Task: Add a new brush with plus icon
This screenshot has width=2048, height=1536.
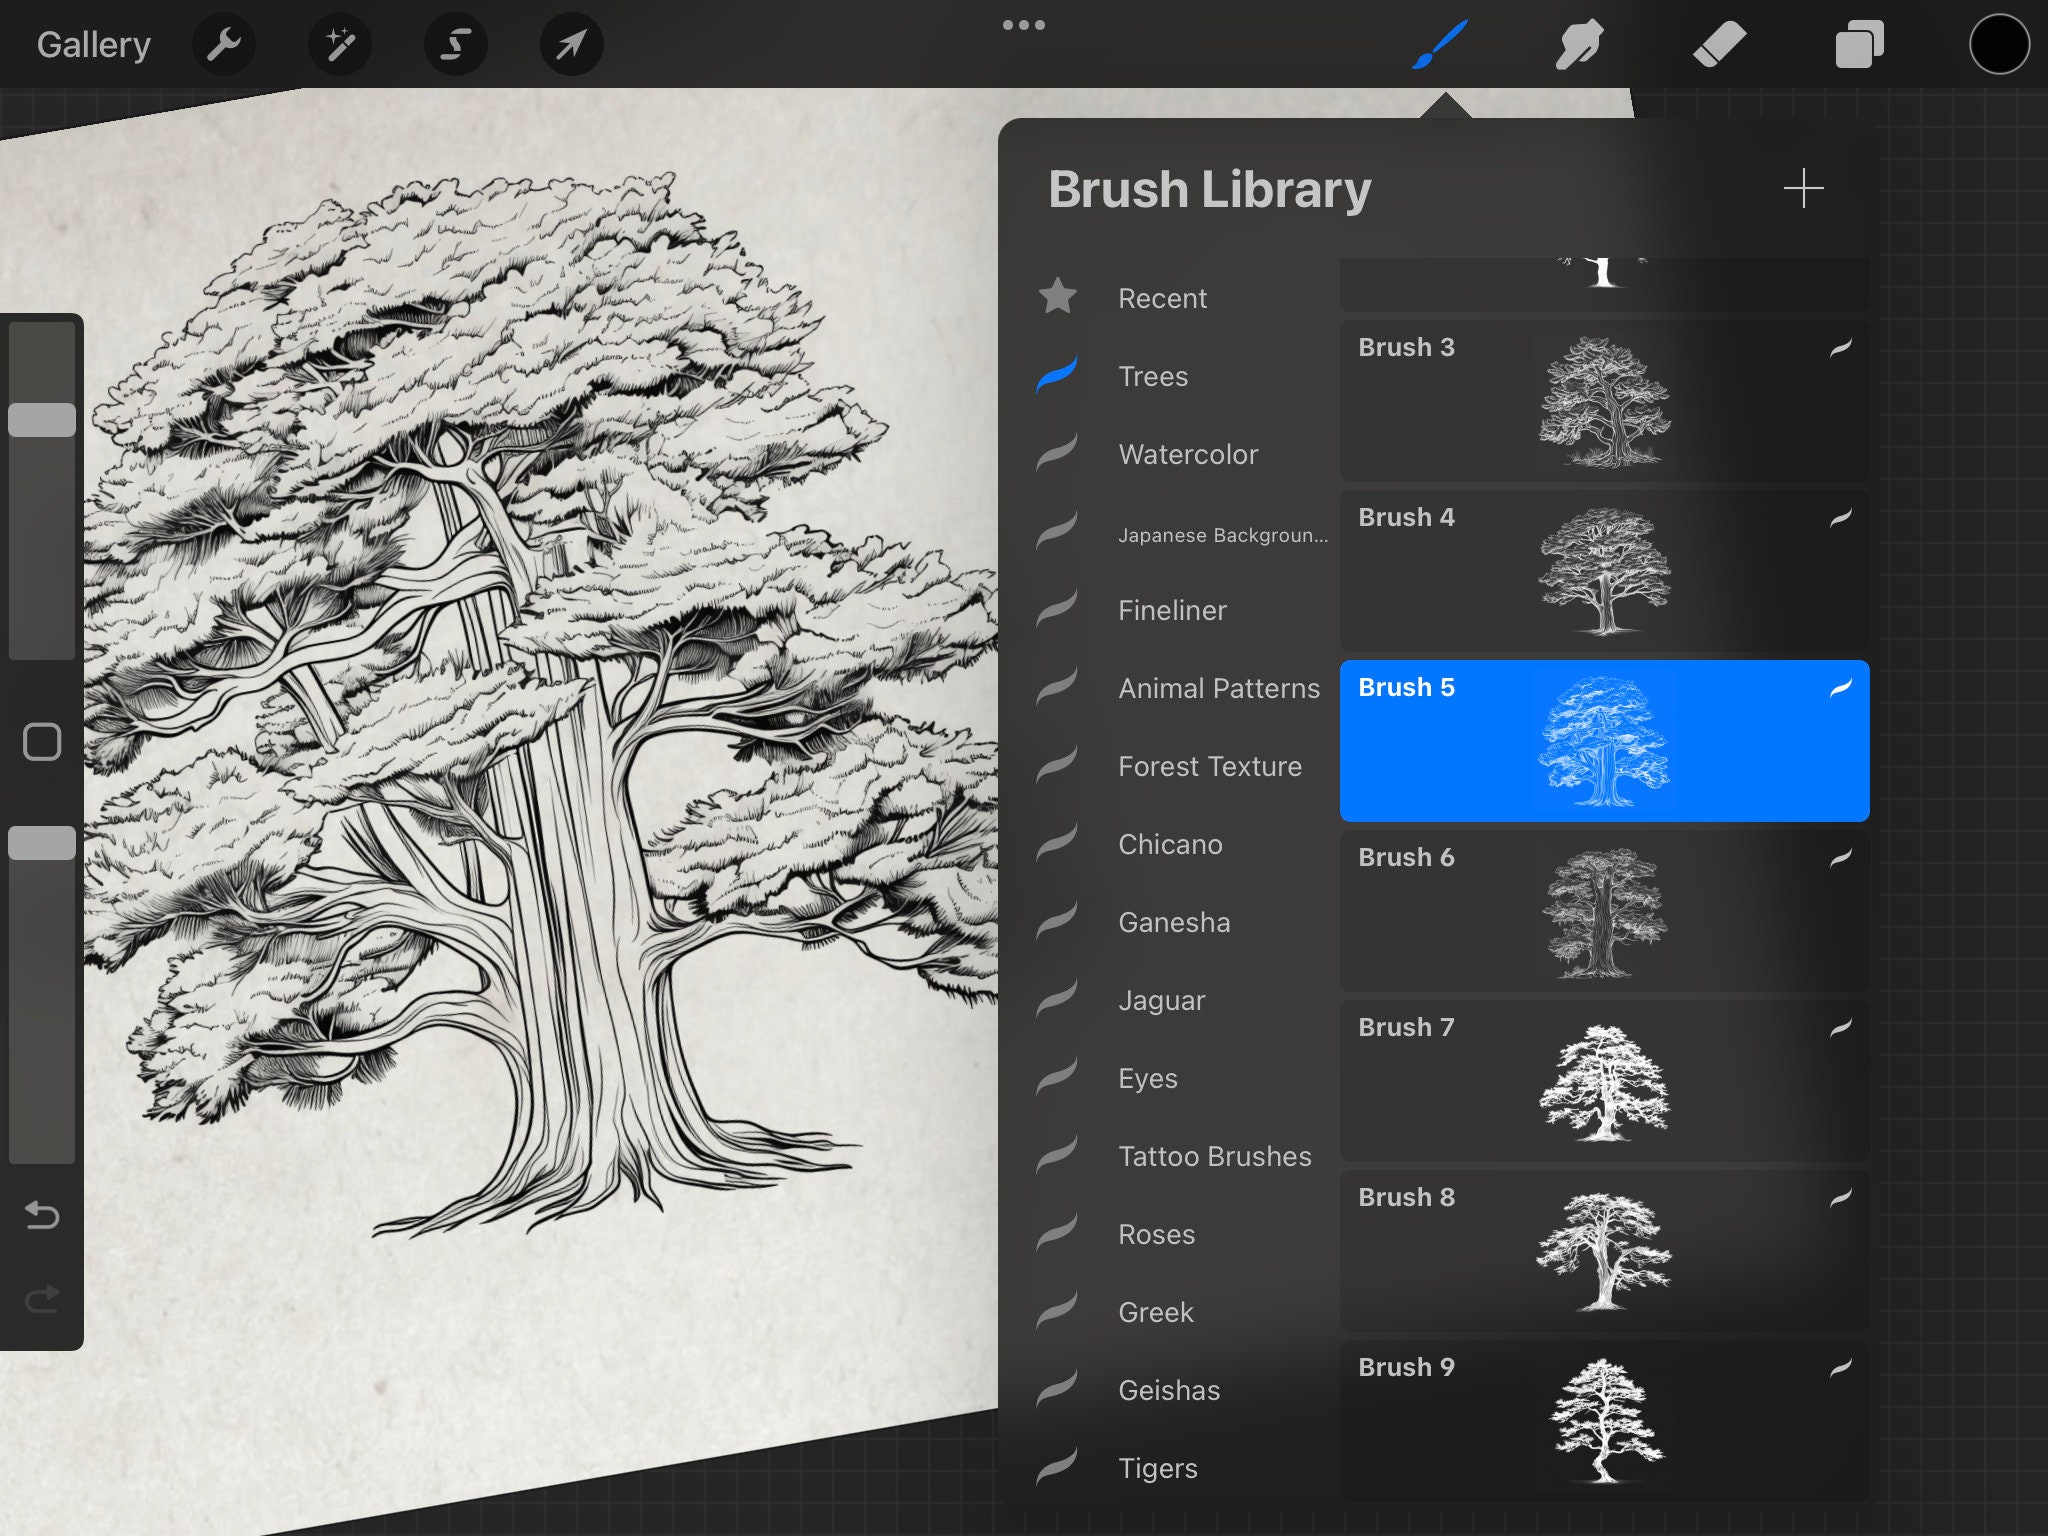Action: point(1804,188)
